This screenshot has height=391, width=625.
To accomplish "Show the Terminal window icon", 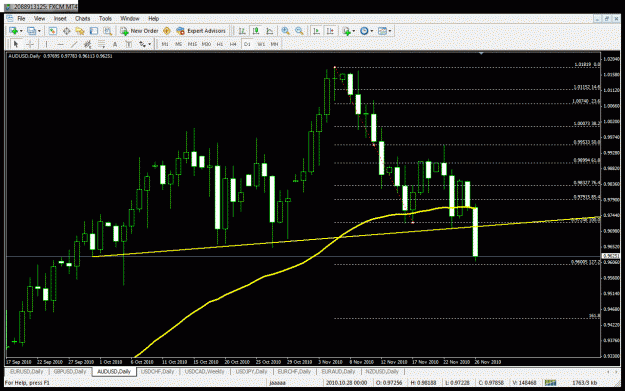I will 94,31.
